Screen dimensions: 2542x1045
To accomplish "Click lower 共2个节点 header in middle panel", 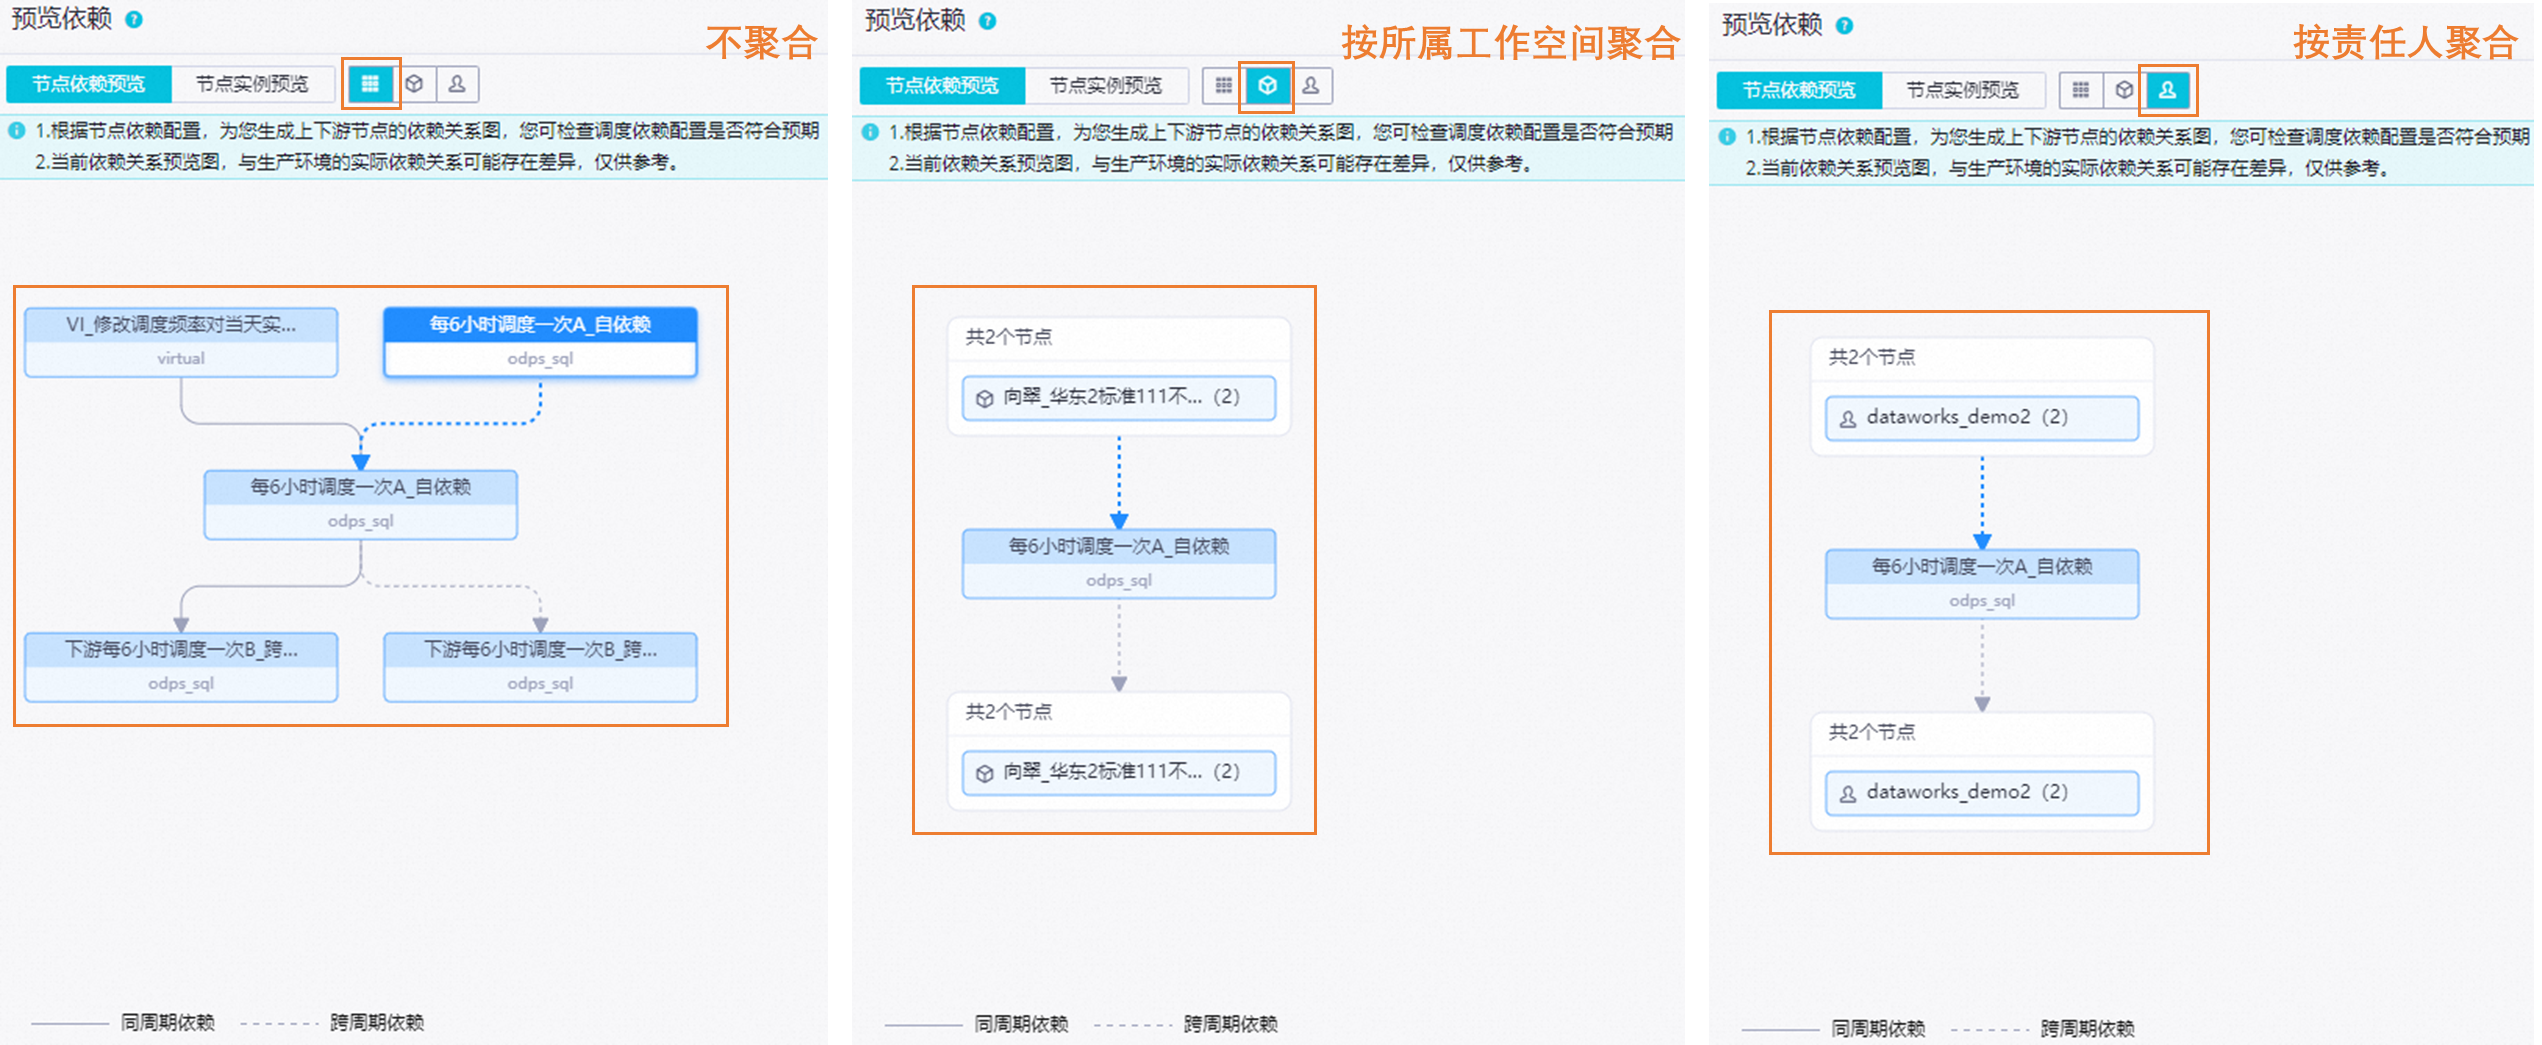I will 1009,712.
